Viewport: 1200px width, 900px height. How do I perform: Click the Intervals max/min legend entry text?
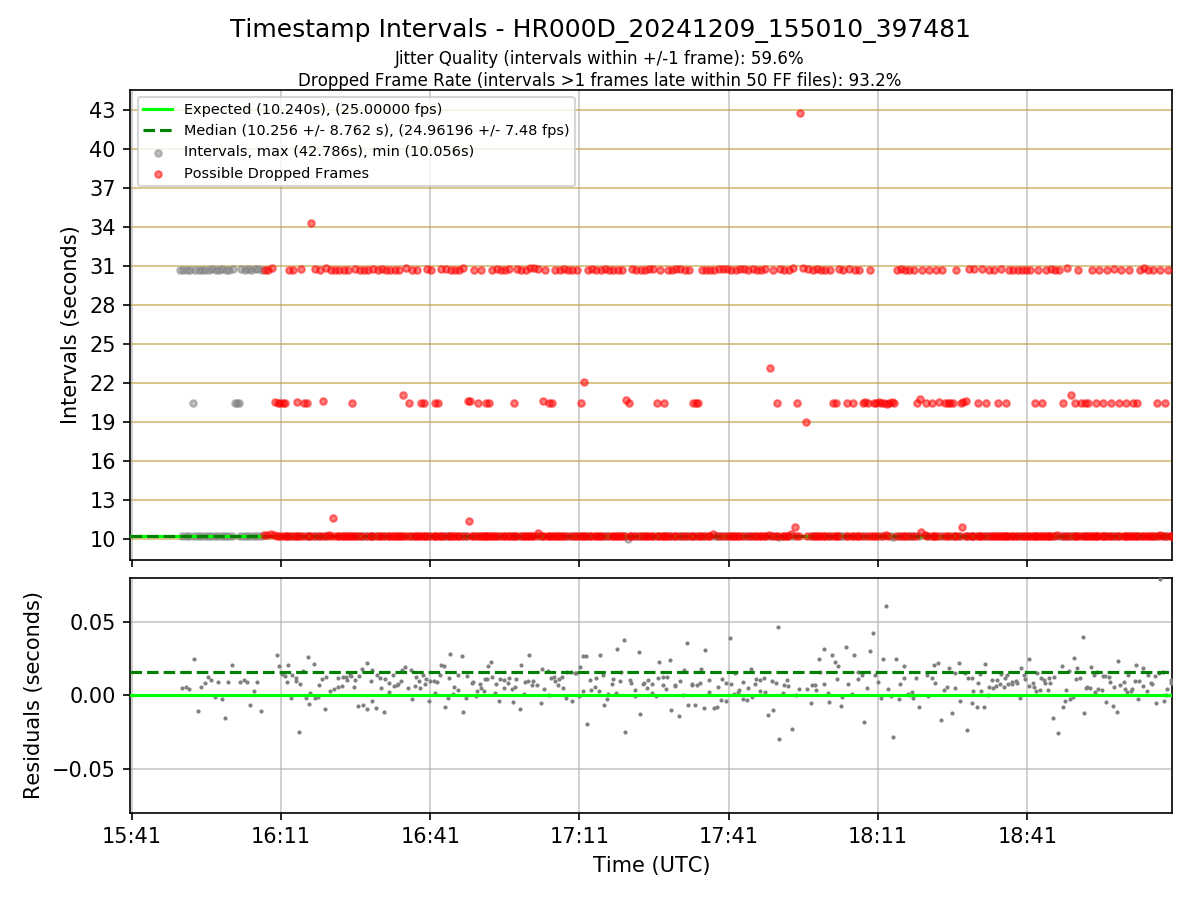(x=329, y=151)
